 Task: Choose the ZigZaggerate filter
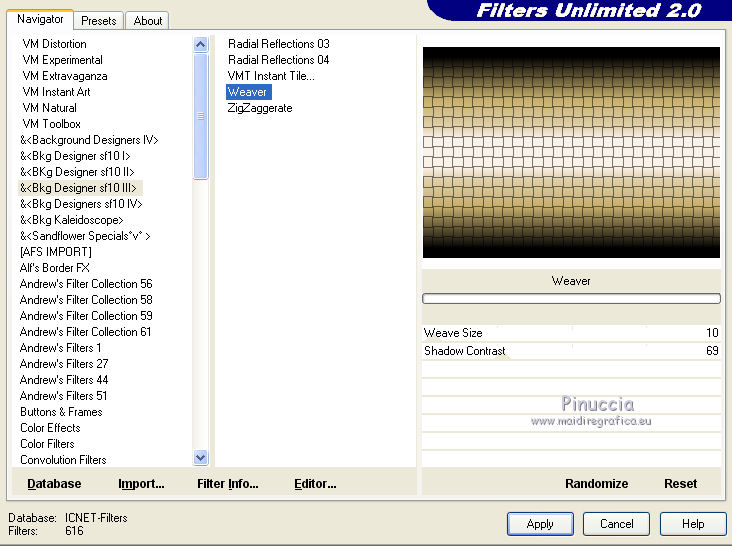(260, 108)
